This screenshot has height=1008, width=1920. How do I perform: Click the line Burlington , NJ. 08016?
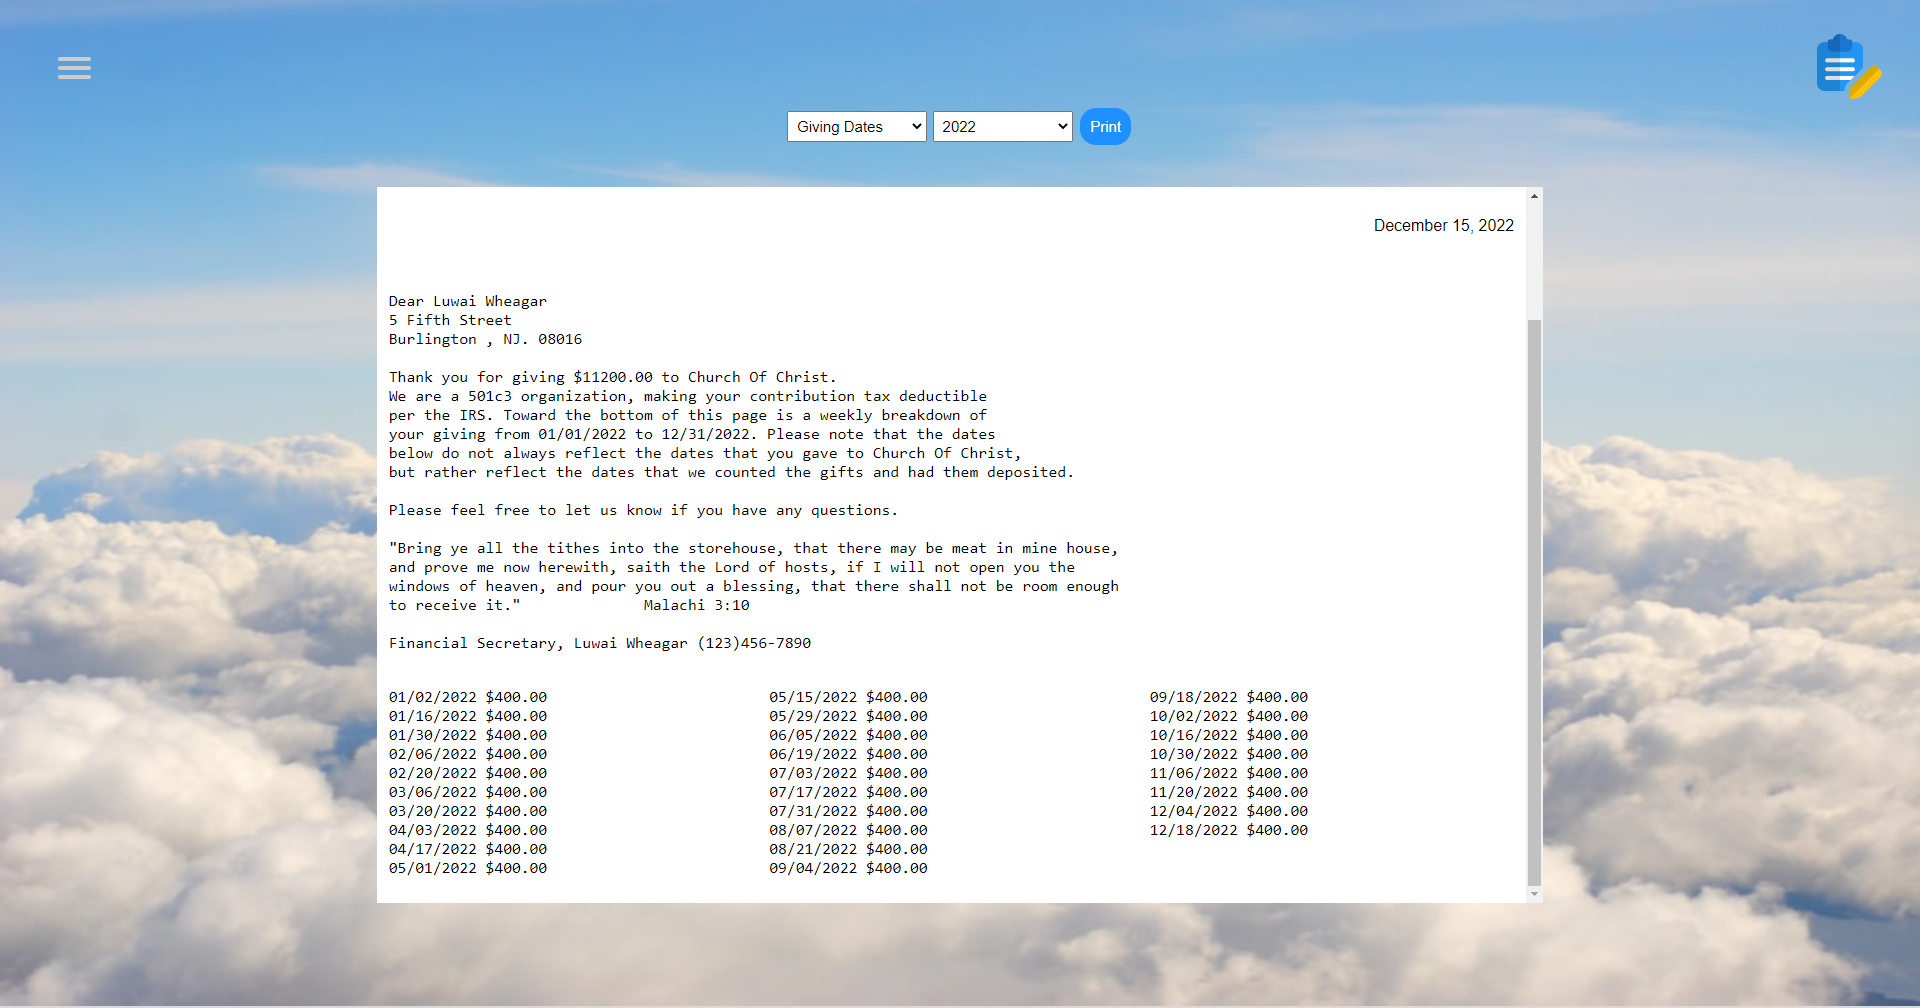(485, 339)
